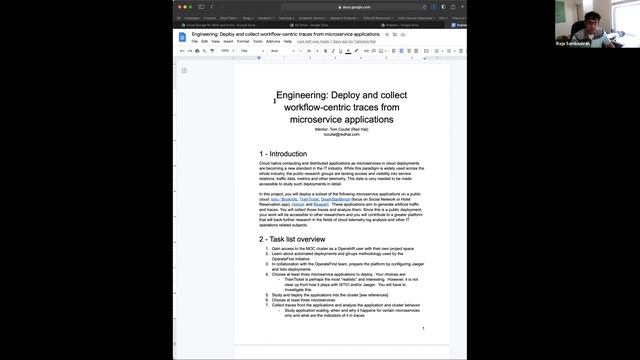Open the Arial font dropdown
The width and height of the screenshot is (640, 360).
283,51
